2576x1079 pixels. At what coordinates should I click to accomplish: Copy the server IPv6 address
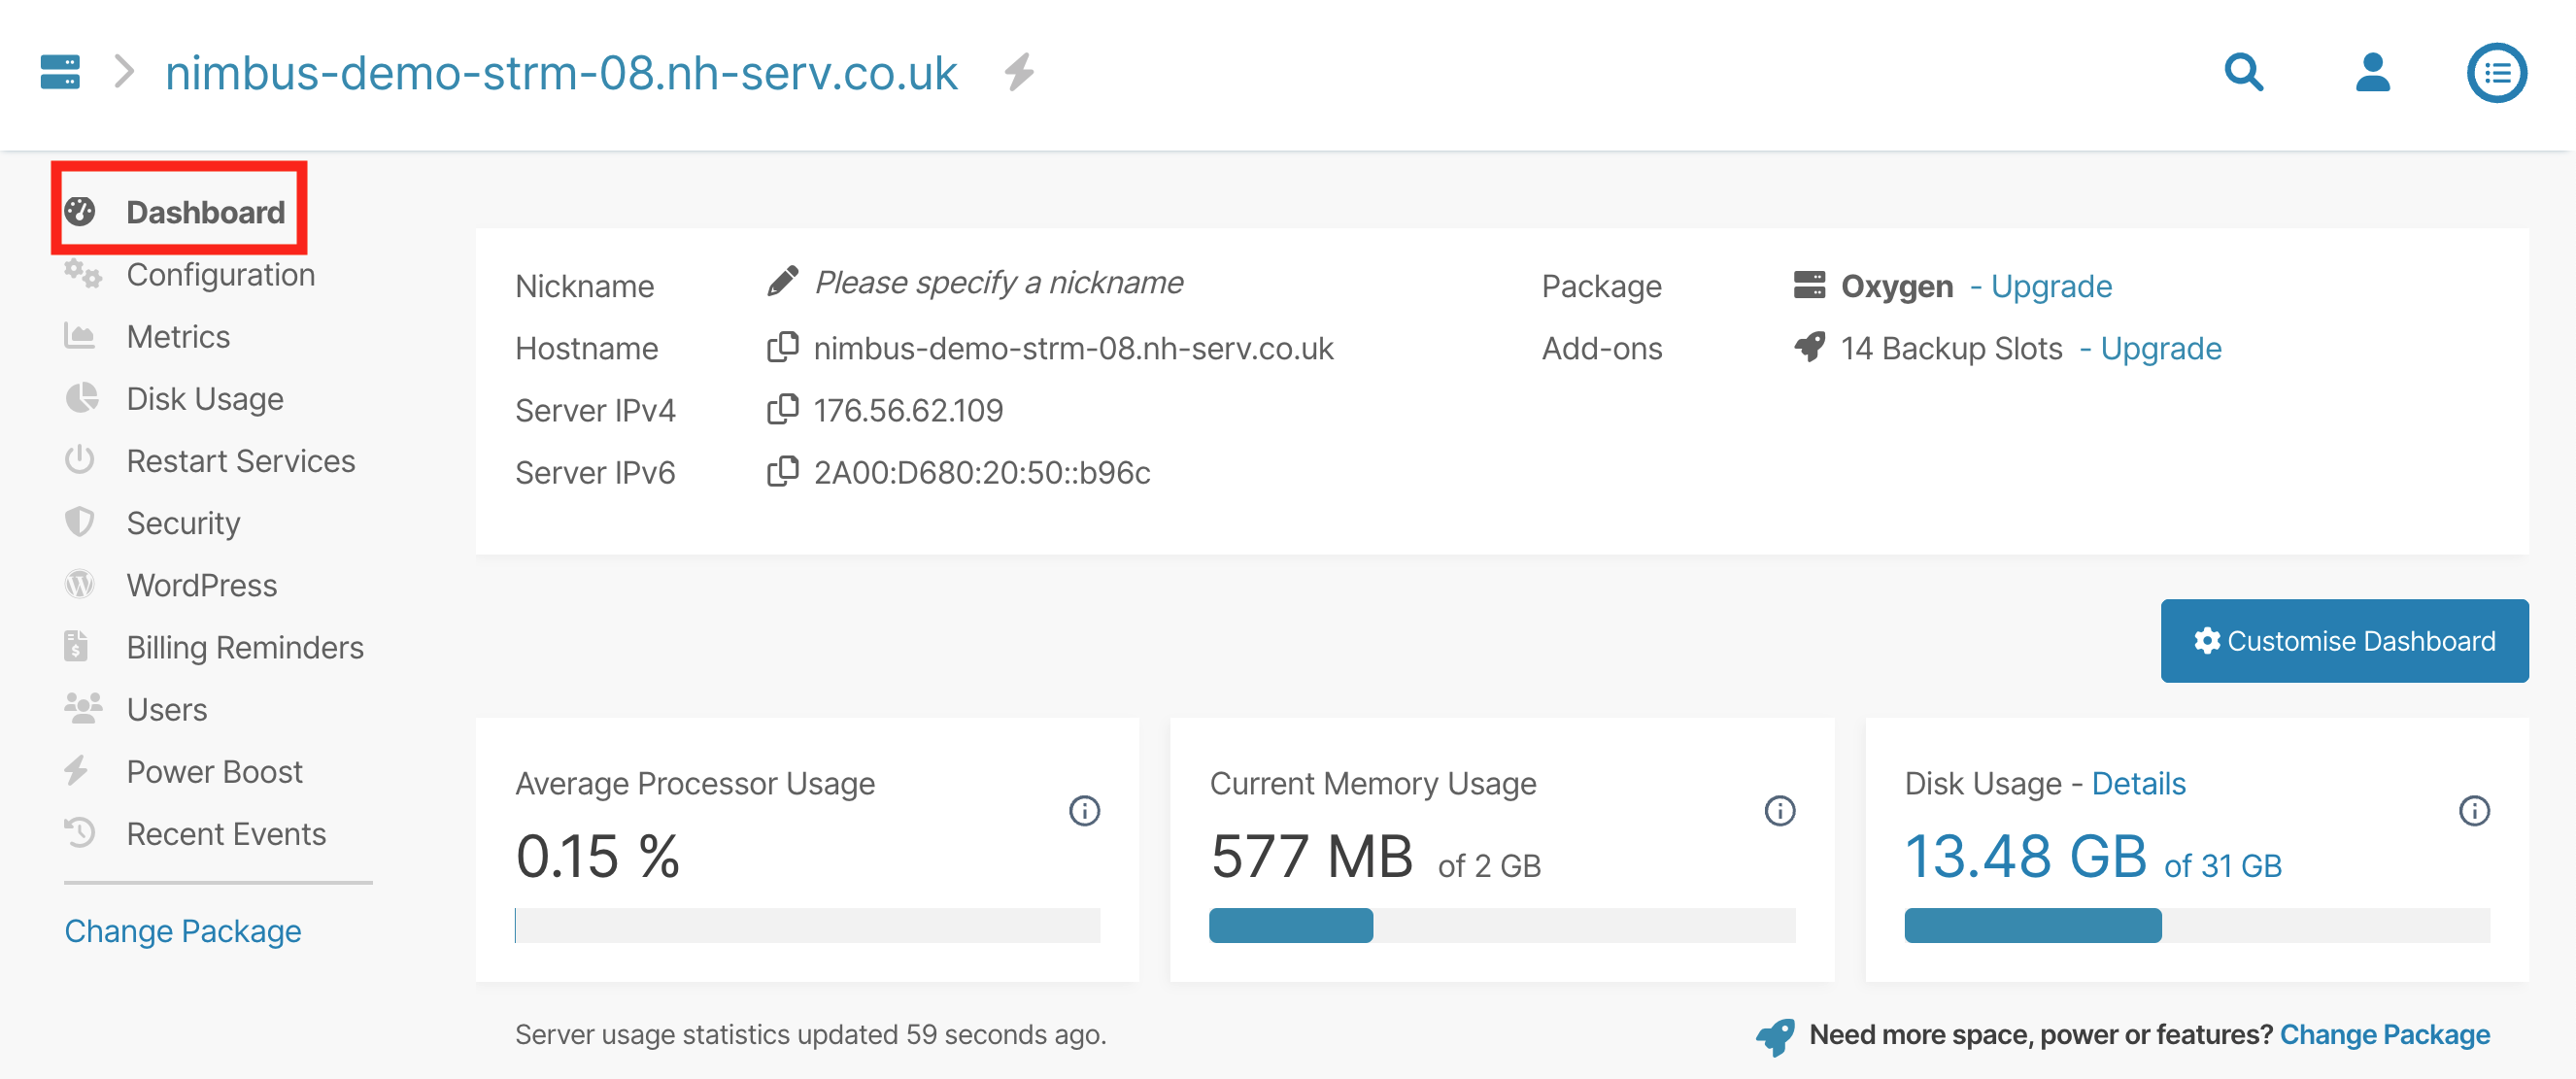tap(782, 471)
